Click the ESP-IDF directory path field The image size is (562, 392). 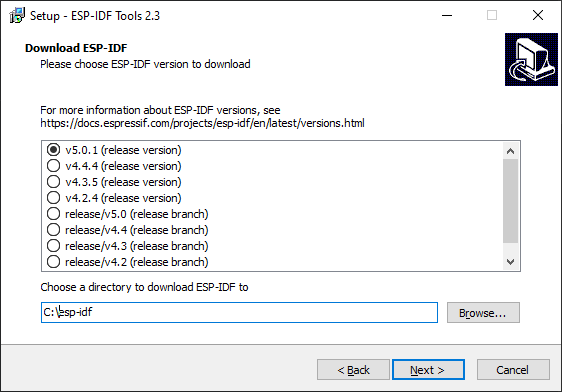tap(239, 312)
